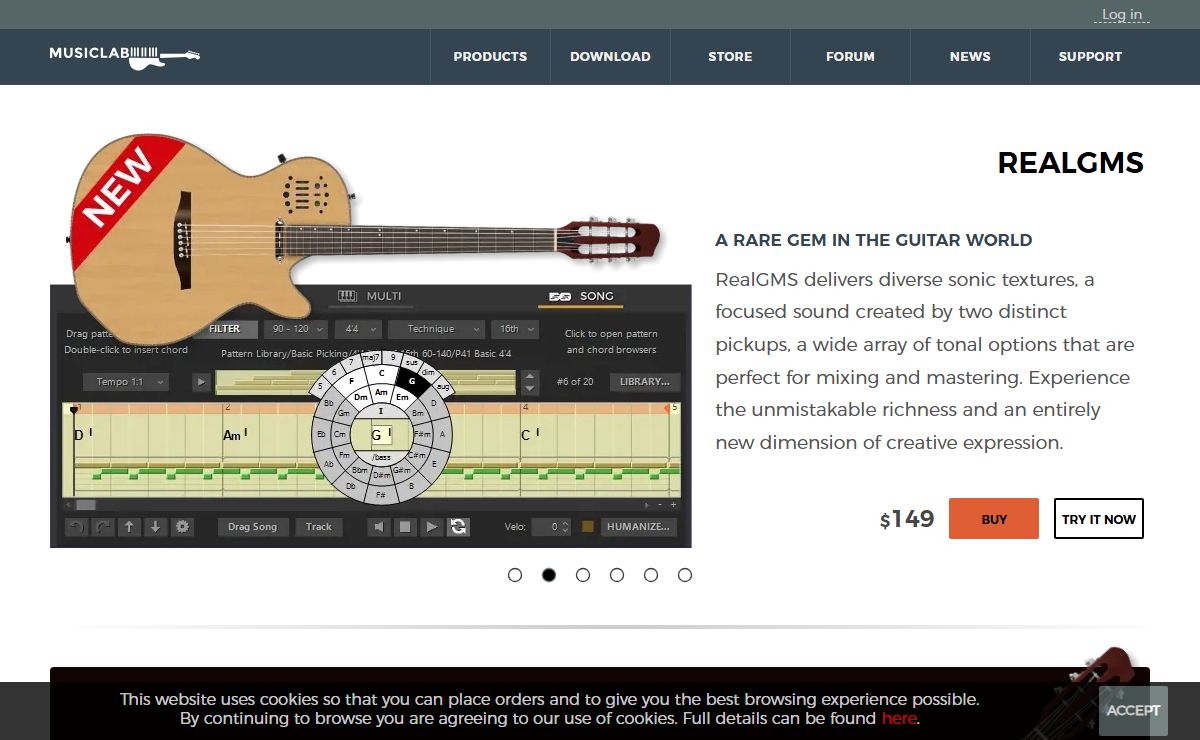Select the fifth carousel slide dot
The width and height of the screenshot is (1200, 740).
tap(651, 575)
